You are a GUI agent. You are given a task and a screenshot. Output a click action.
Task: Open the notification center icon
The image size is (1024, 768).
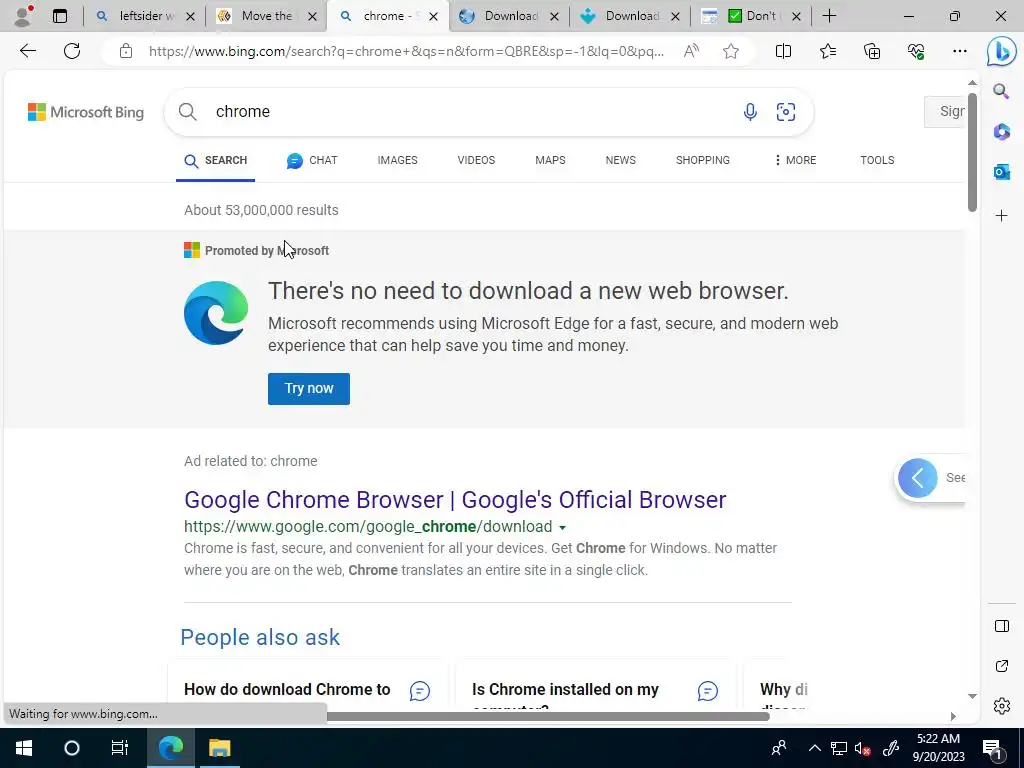coord(992,748)
